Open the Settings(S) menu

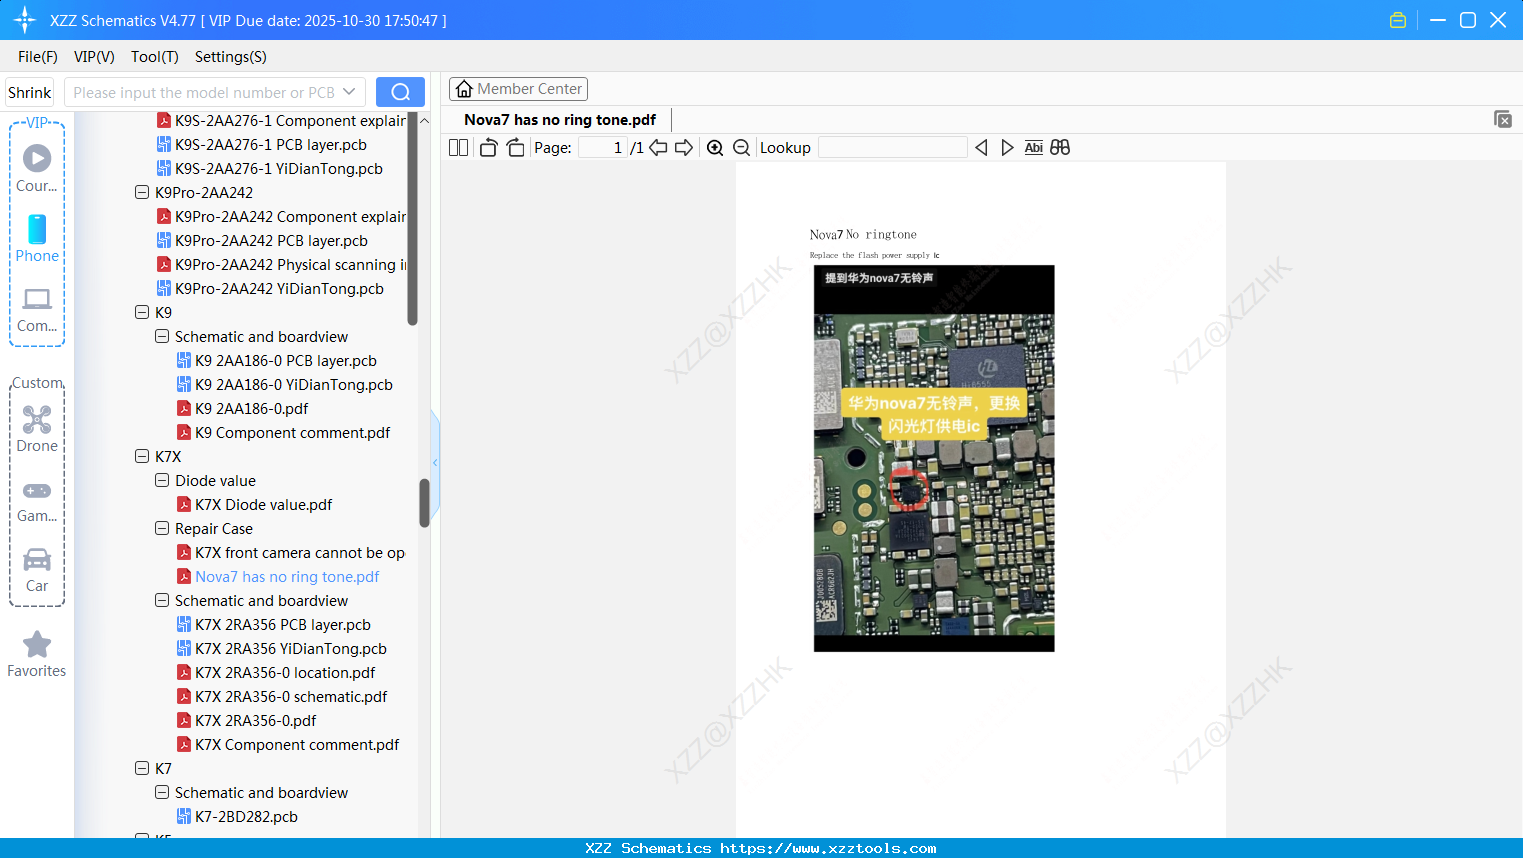[x=231, y=57]
